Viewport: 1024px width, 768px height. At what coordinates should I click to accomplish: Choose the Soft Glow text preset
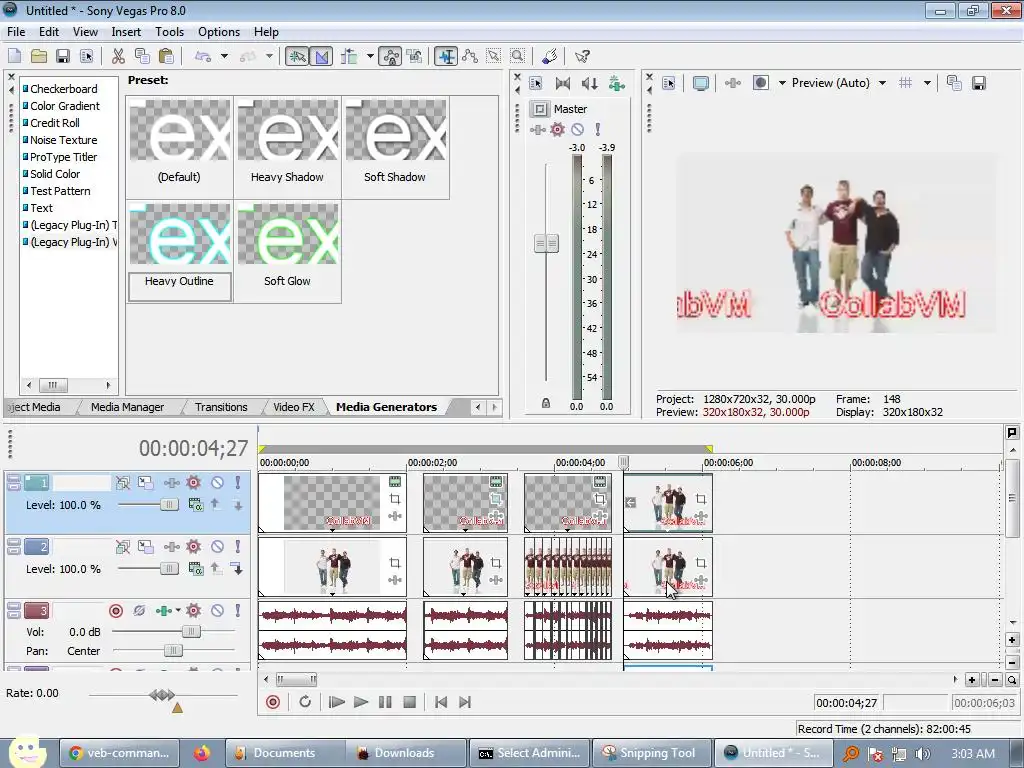pos(287,251)
